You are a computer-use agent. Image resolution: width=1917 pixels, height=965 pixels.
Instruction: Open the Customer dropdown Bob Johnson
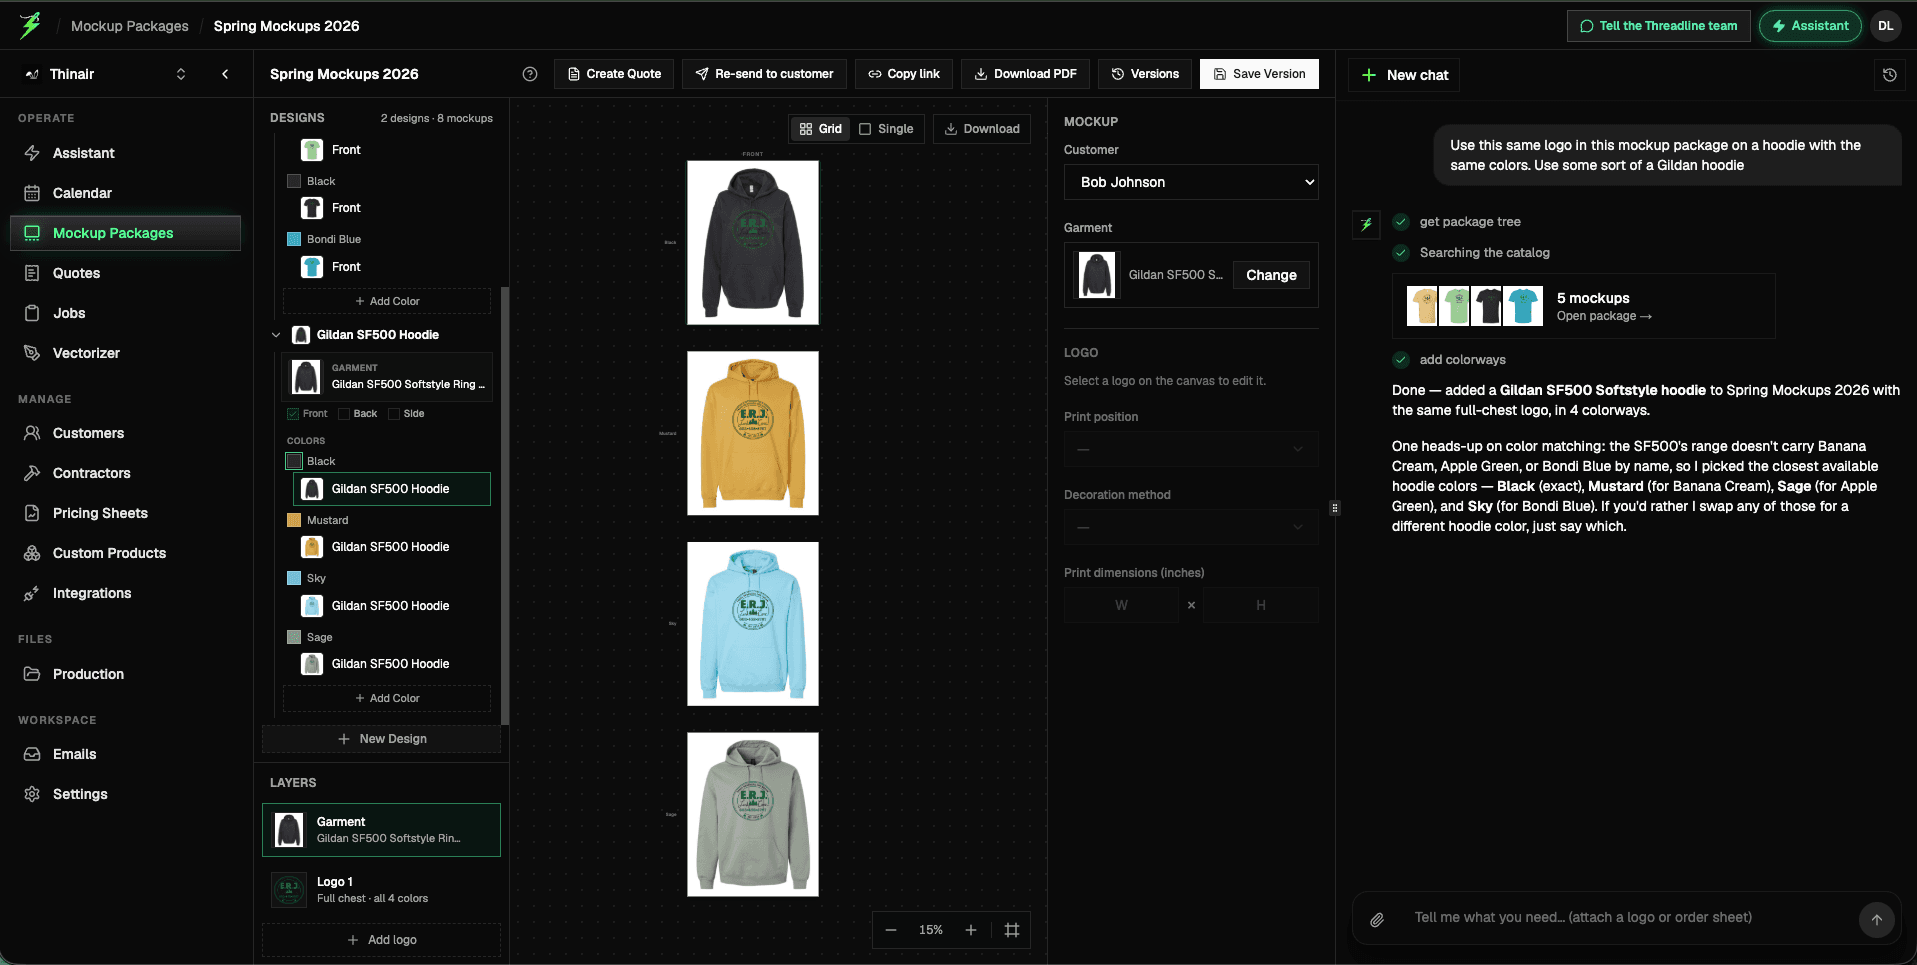tap(1191, 182)
